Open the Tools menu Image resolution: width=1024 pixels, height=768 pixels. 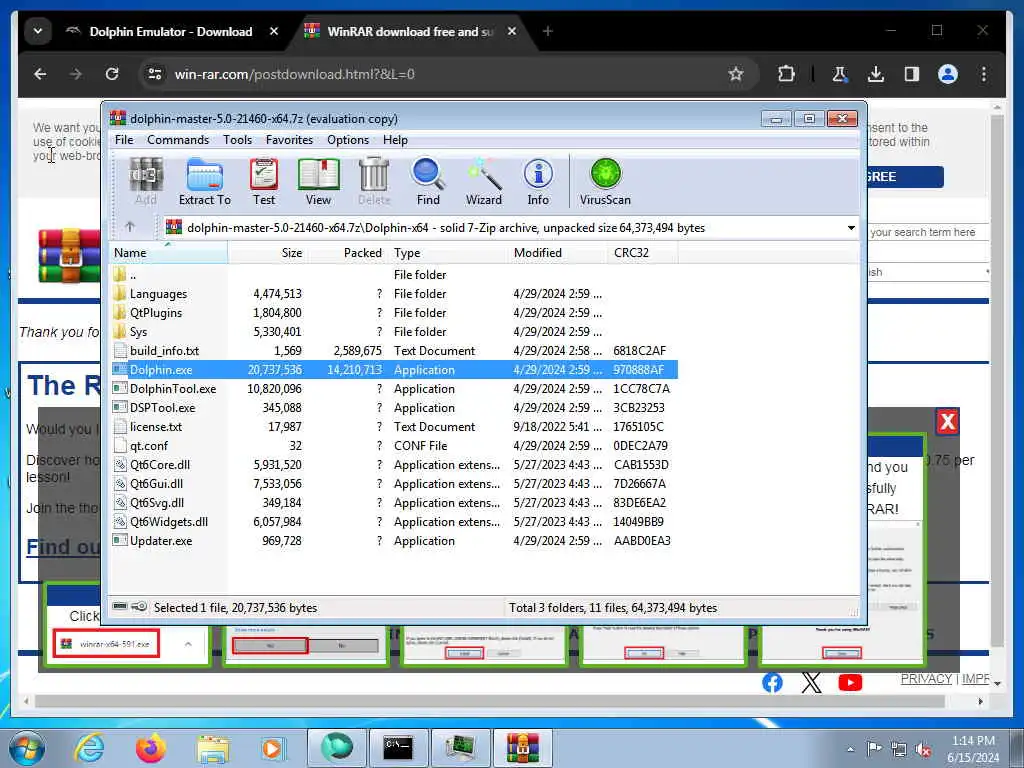coord(237,140)
